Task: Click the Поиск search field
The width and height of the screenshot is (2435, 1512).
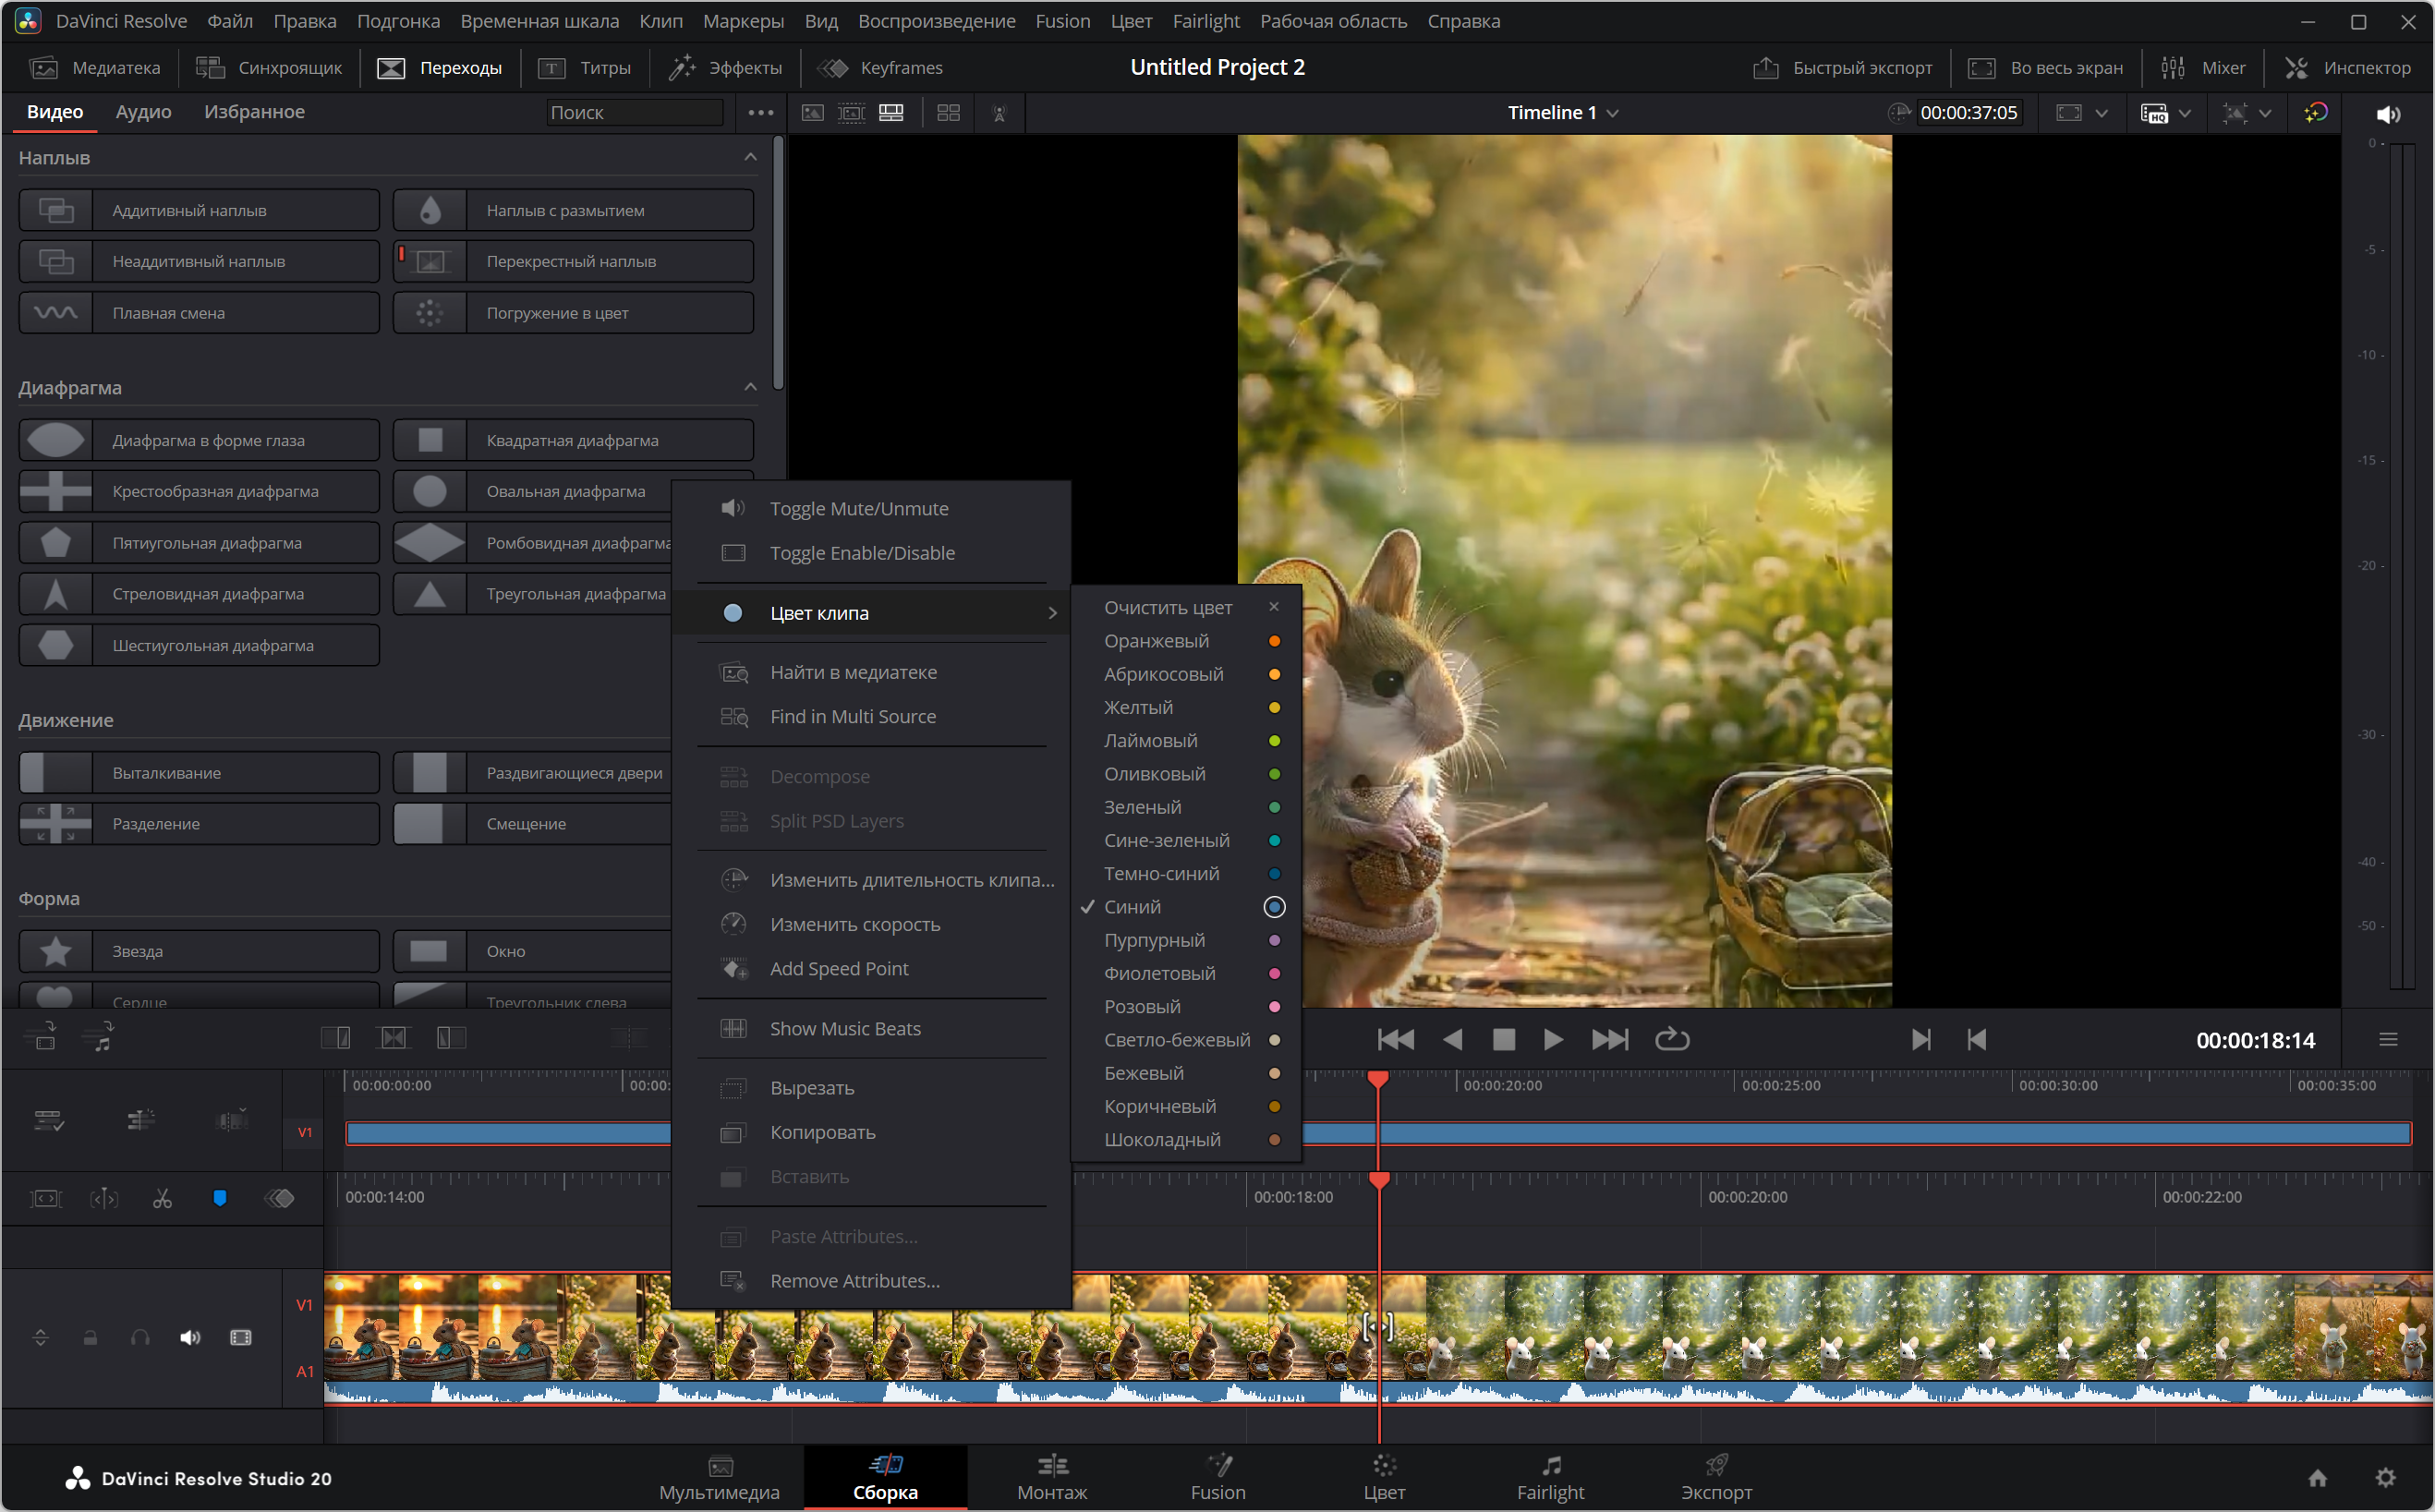Action: [633, 113]
